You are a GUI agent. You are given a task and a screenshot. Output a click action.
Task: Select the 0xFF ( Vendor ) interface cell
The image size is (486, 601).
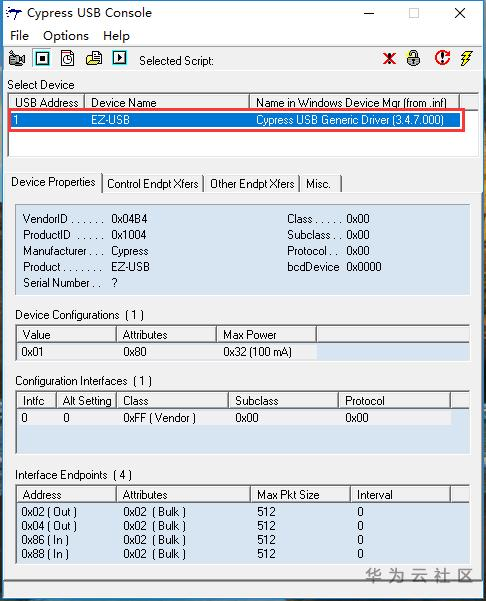159,417
